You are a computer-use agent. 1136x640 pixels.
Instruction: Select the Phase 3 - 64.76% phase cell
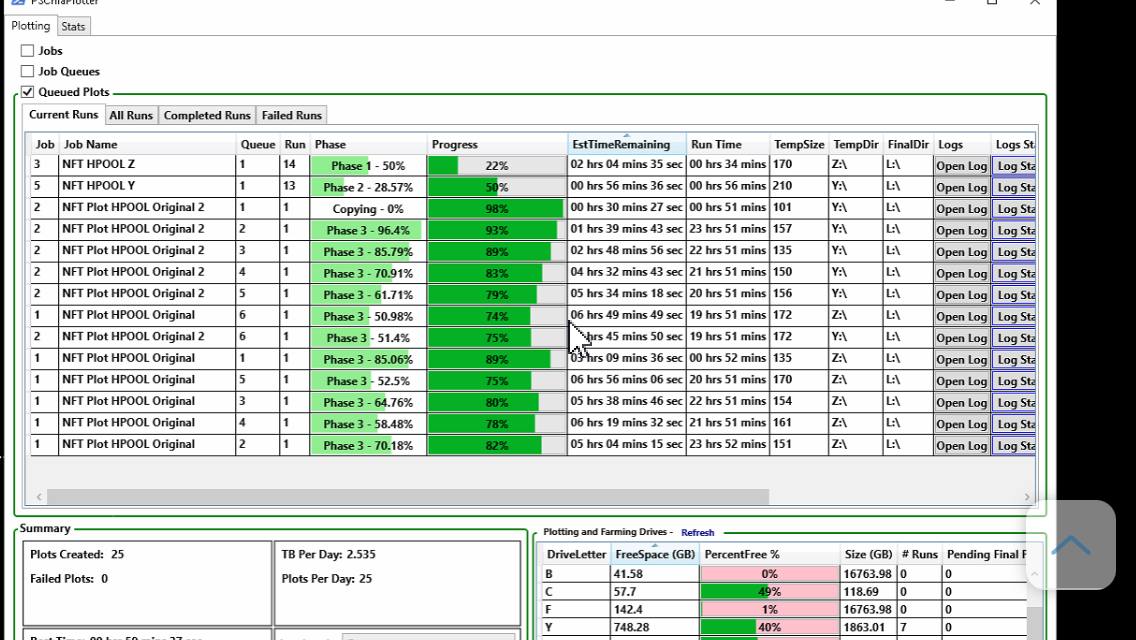[368, 403]
